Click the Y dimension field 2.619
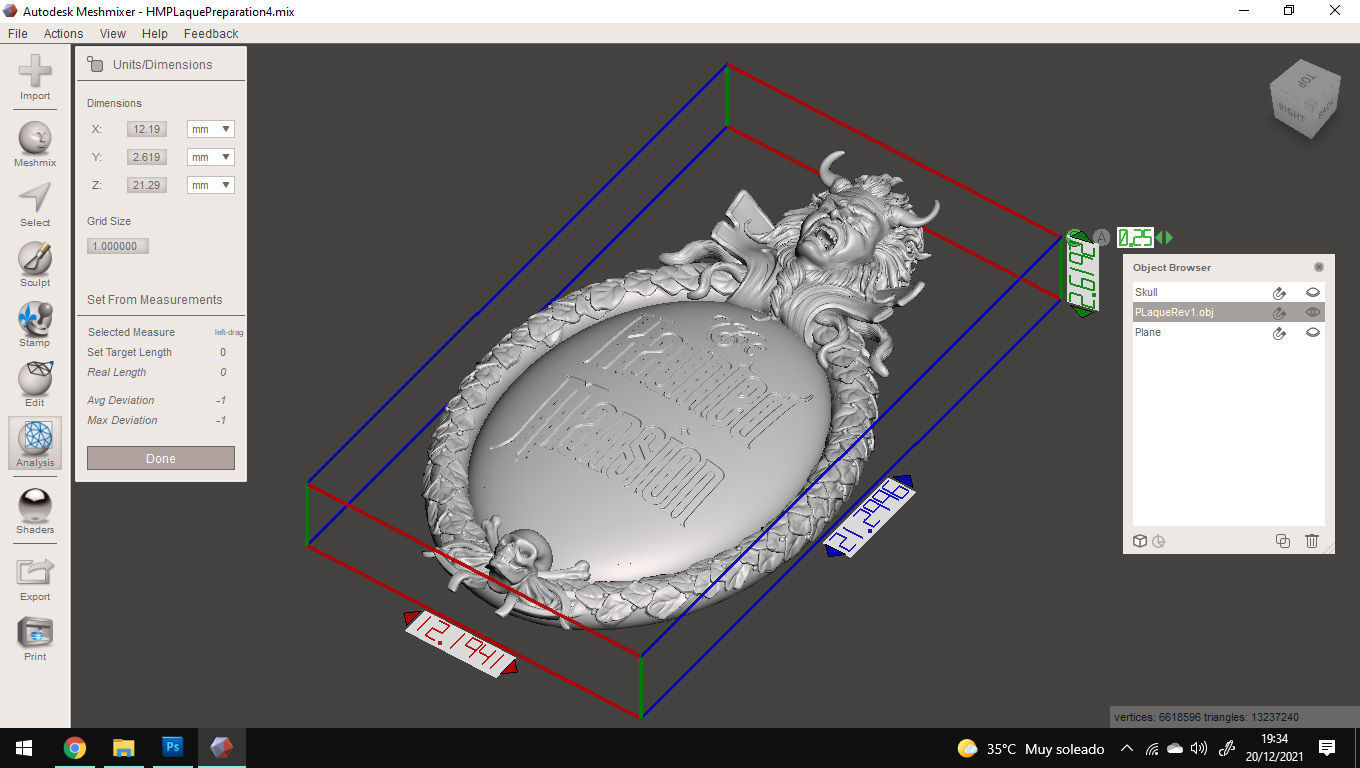Screen dimensions: 1360x768 (147, 157)
